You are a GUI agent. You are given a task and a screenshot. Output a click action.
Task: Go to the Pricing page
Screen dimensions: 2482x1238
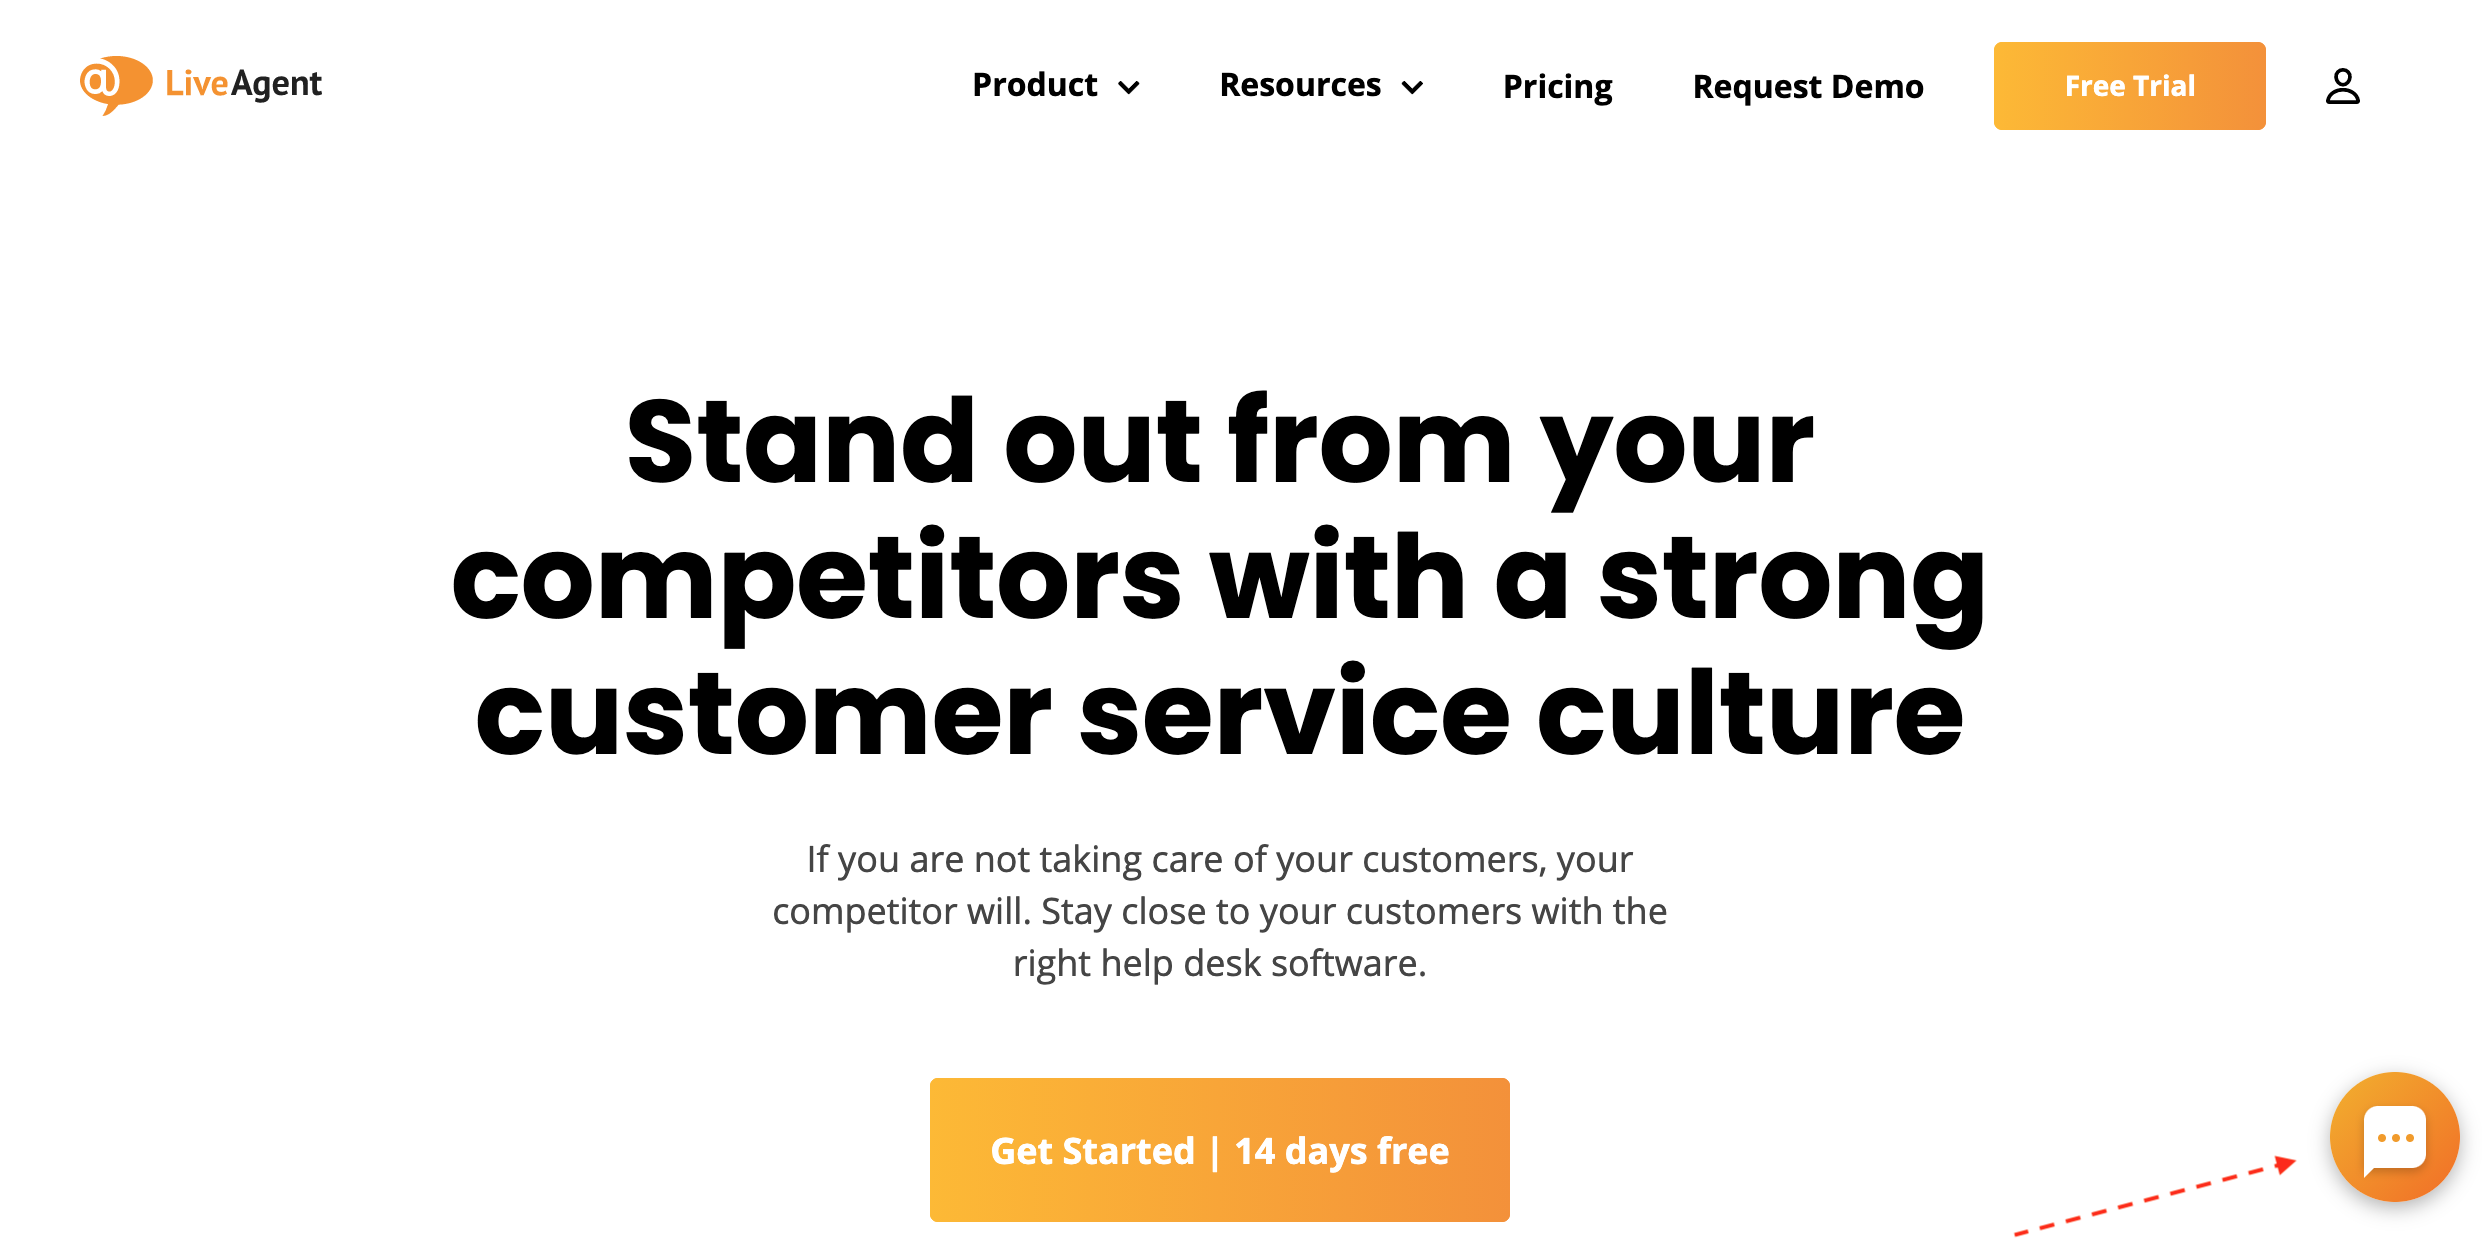(1557, 87)
